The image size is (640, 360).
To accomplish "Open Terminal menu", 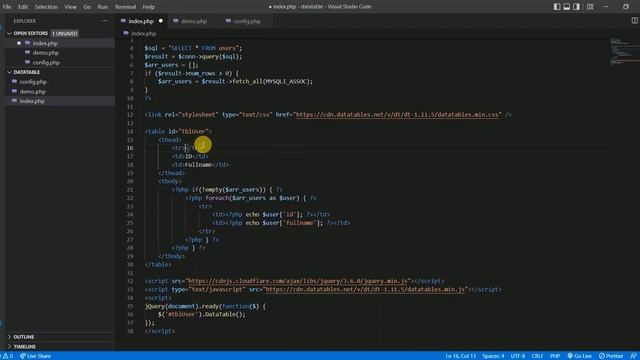I will 125,7.
